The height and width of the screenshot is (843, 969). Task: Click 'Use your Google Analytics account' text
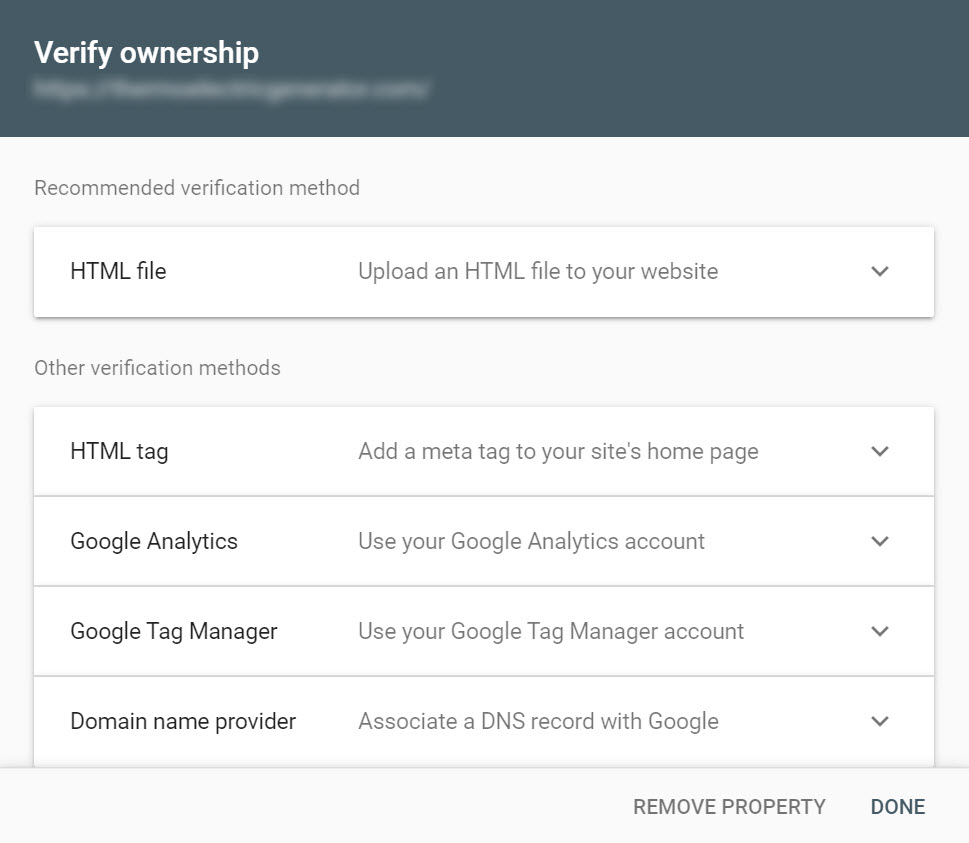click(531, 542)
